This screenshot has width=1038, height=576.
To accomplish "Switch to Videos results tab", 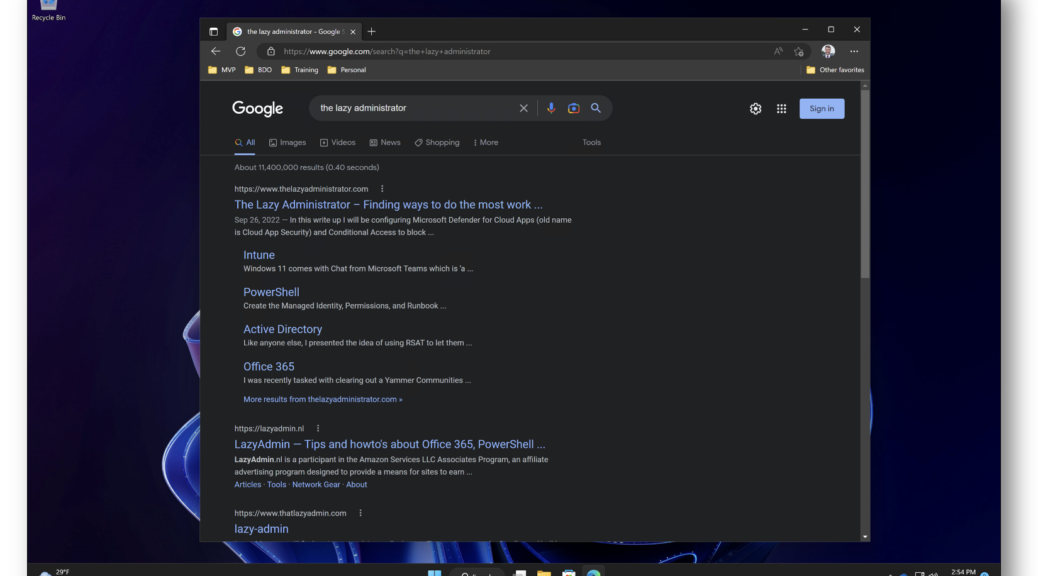I will pyautogui.click(x=338, y=142).
